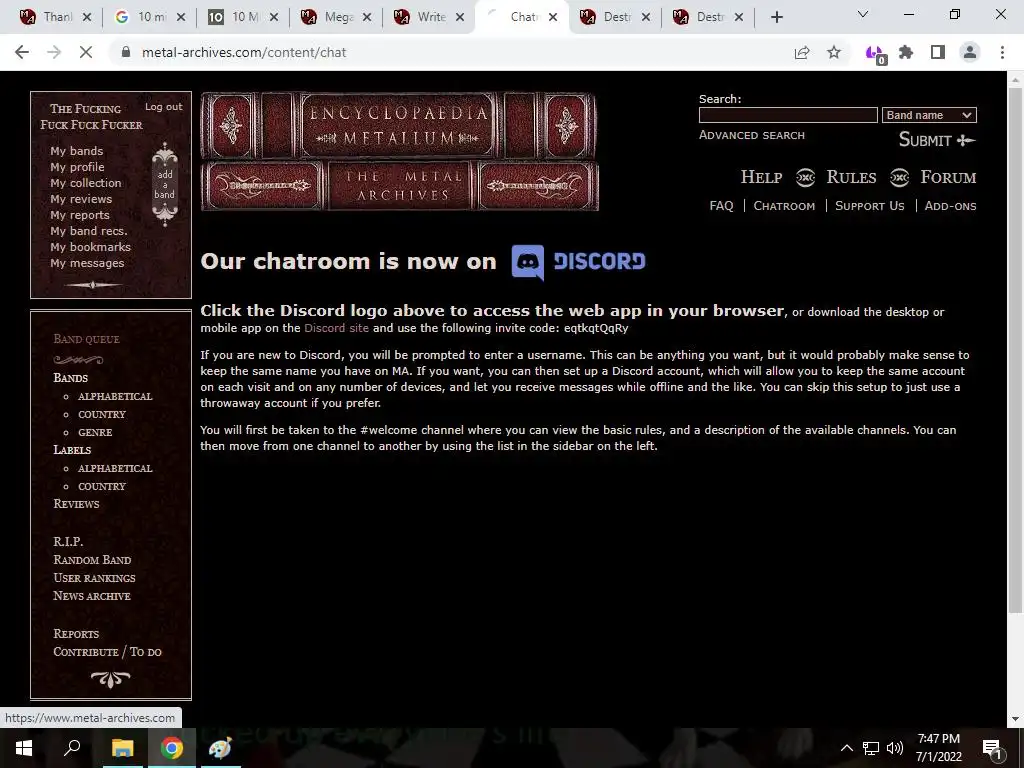Screen dimensions: 1024x768
Task: Follow the Discord site link
Action: [336, 328]
